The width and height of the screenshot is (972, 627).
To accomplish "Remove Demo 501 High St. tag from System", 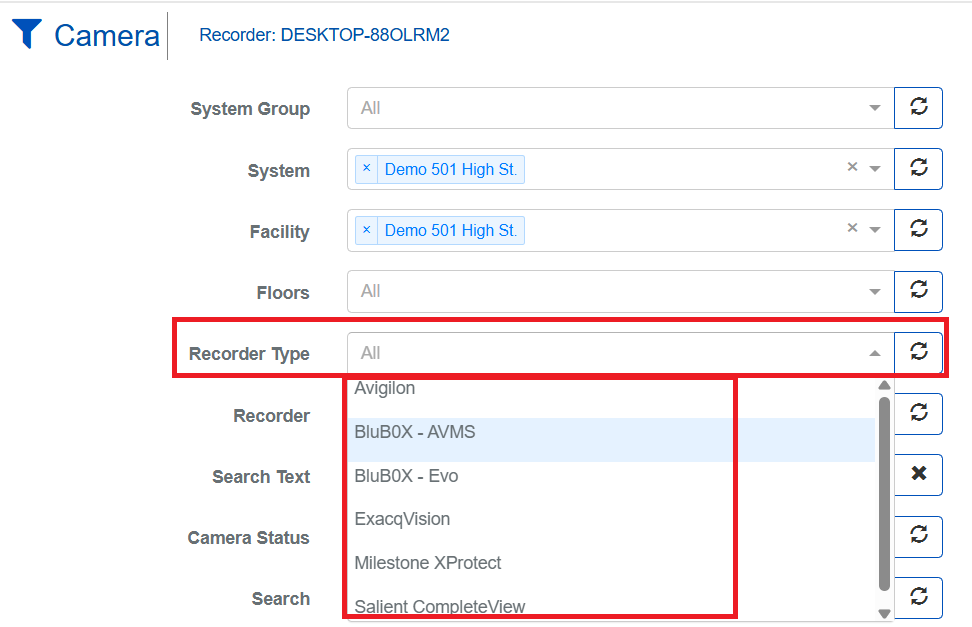I will [366, 169].
